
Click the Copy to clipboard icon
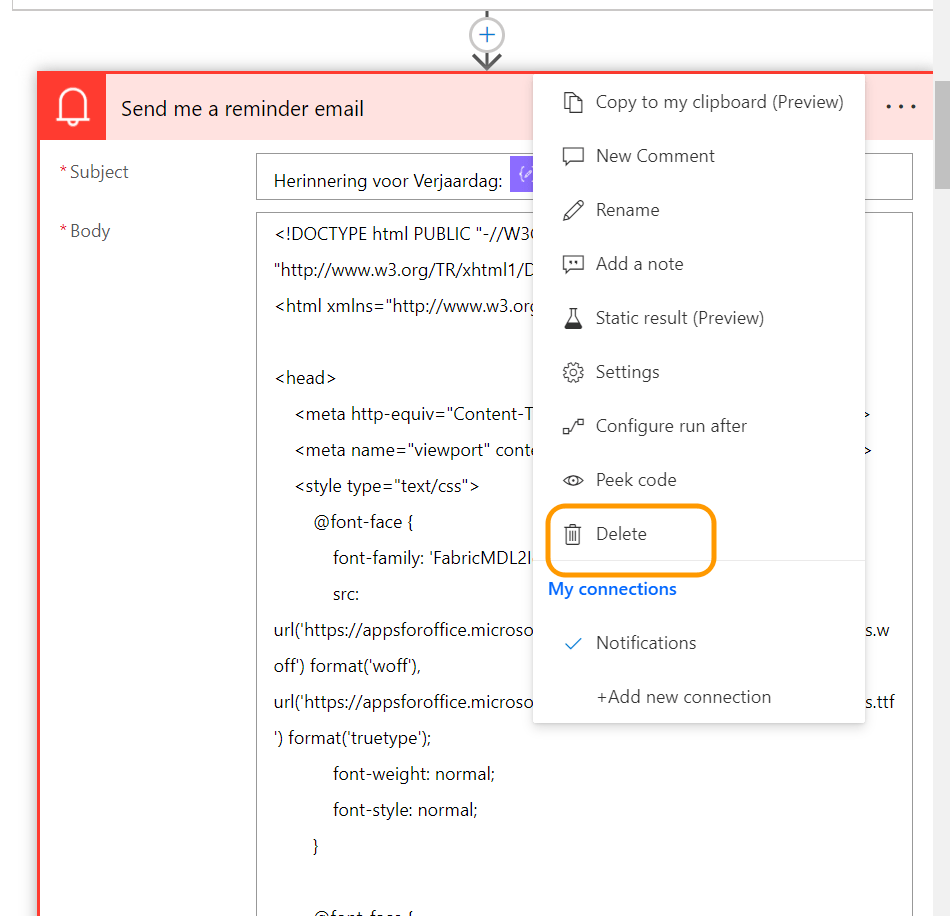coord(572,102)
